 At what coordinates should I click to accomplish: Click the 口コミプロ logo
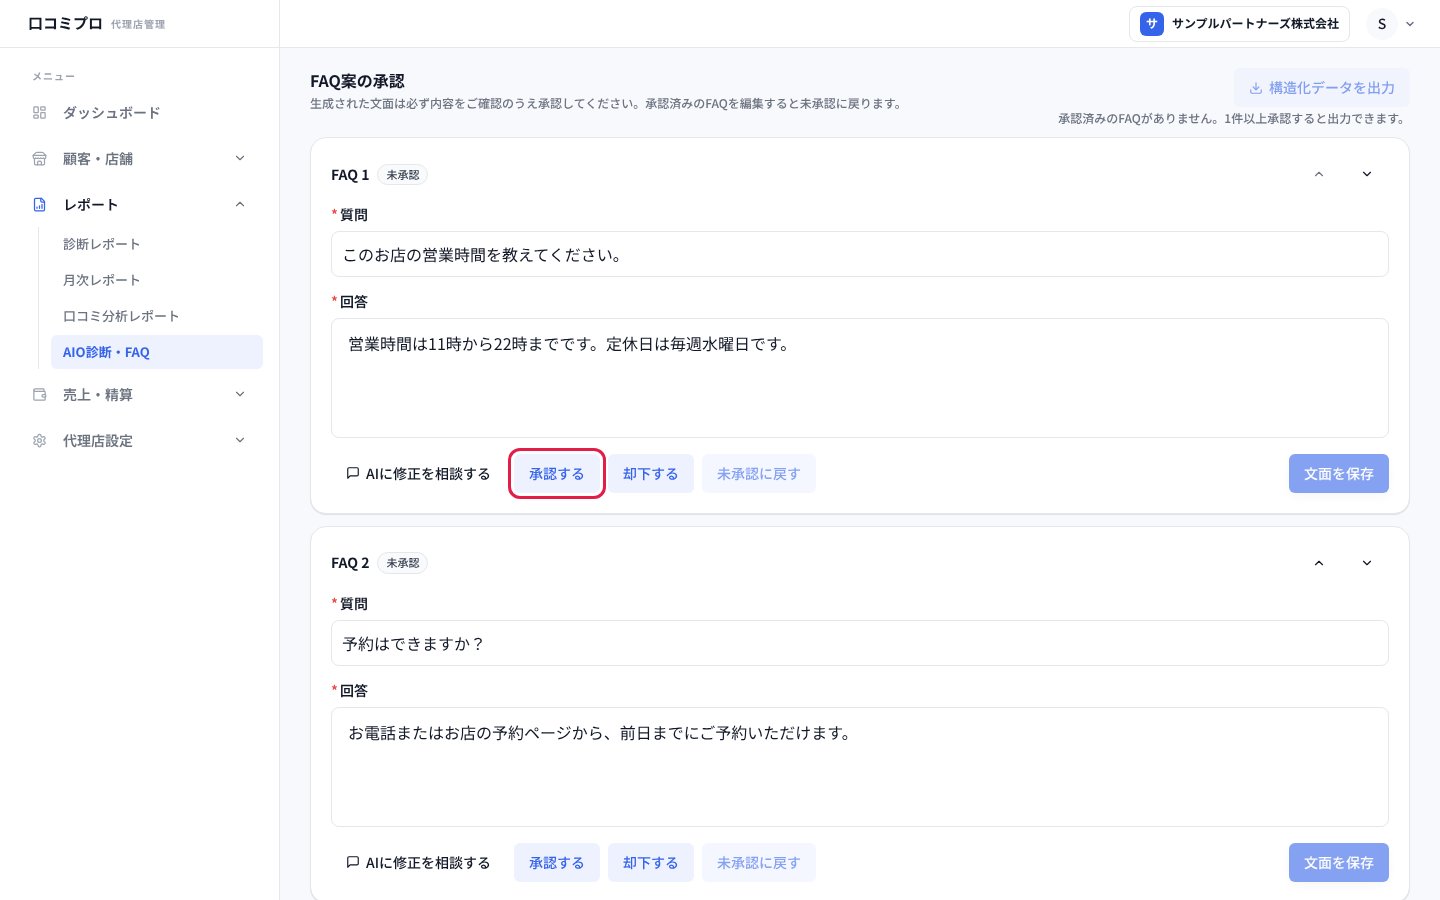65,23
